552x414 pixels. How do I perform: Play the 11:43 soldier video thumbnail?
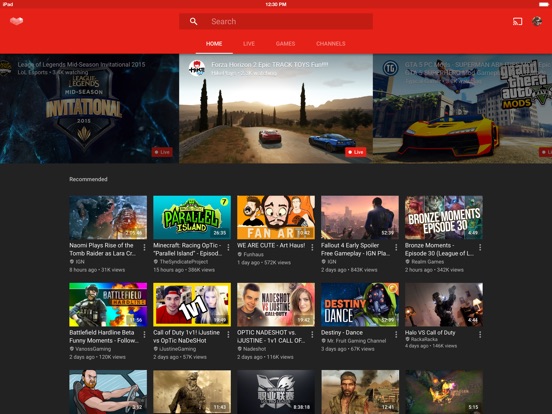point(192,392)
